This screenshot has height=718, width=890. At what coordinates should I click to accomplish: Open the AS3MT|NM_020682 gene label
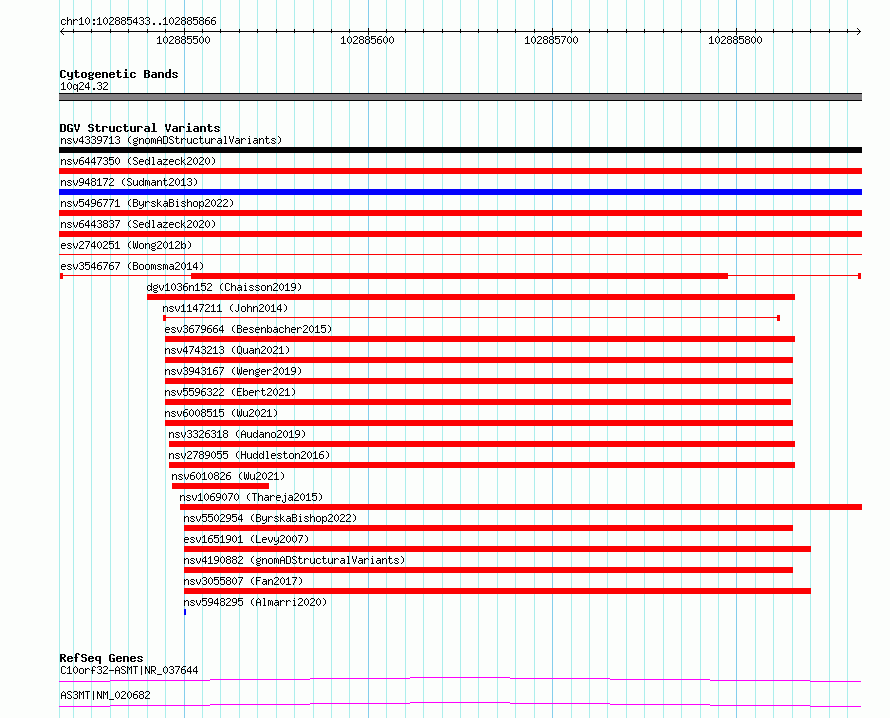[105, 695]
